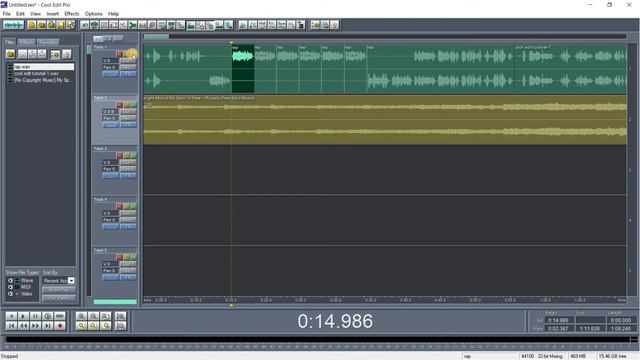
Task: Click the yellow music clip in Track 2
Action: coord(385,120)
